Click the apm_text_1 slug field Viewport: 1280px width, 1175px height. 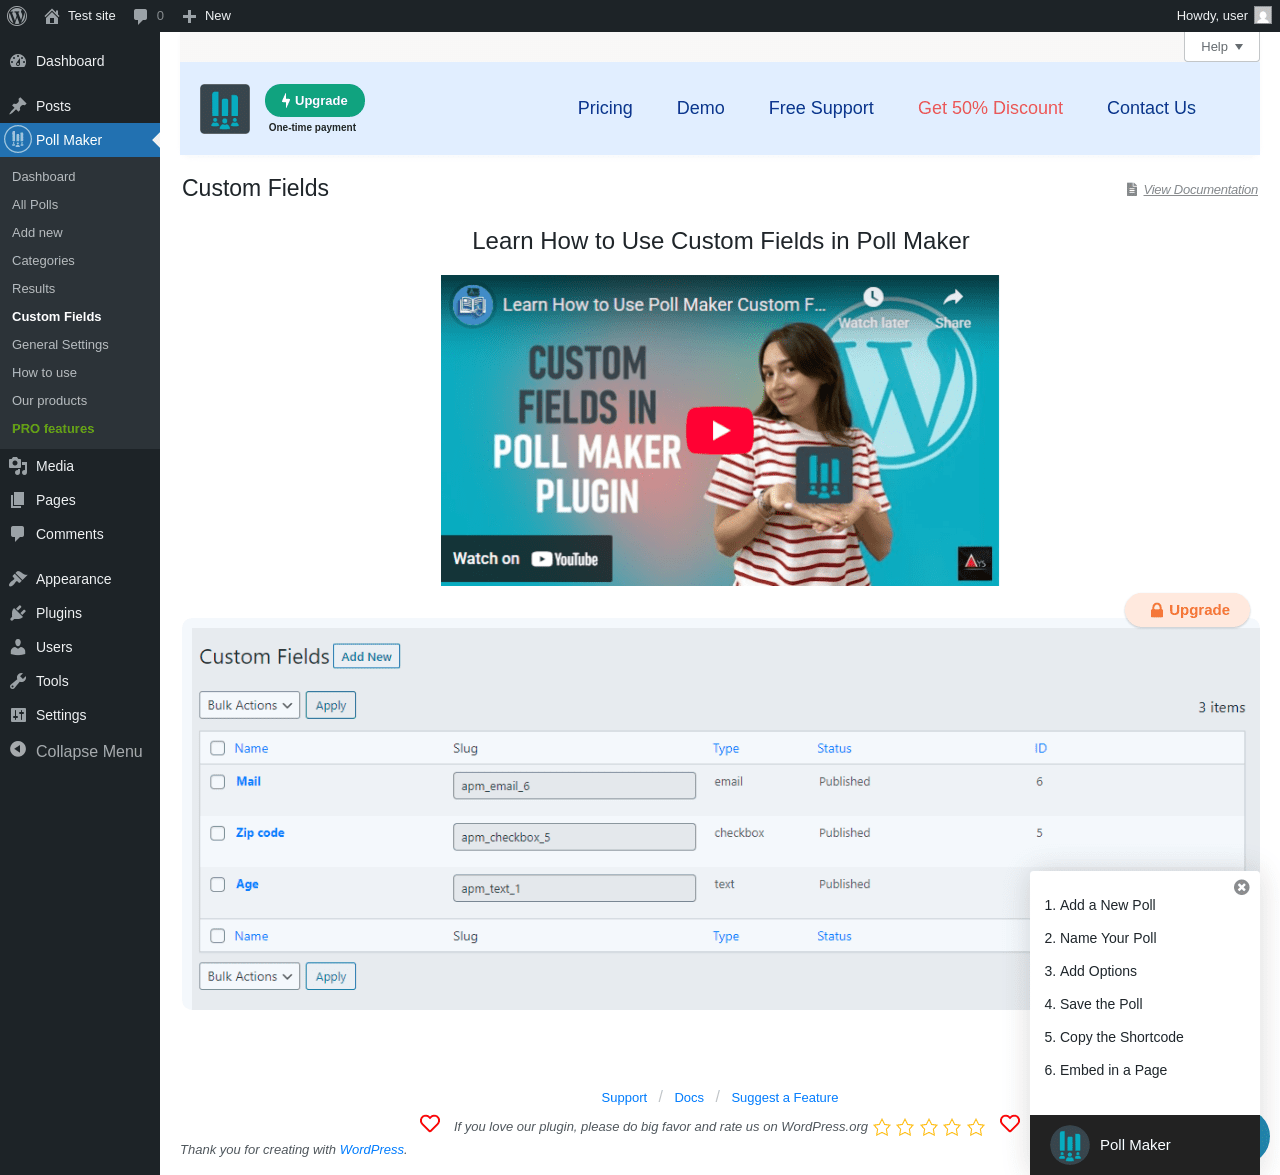[574, 888]
